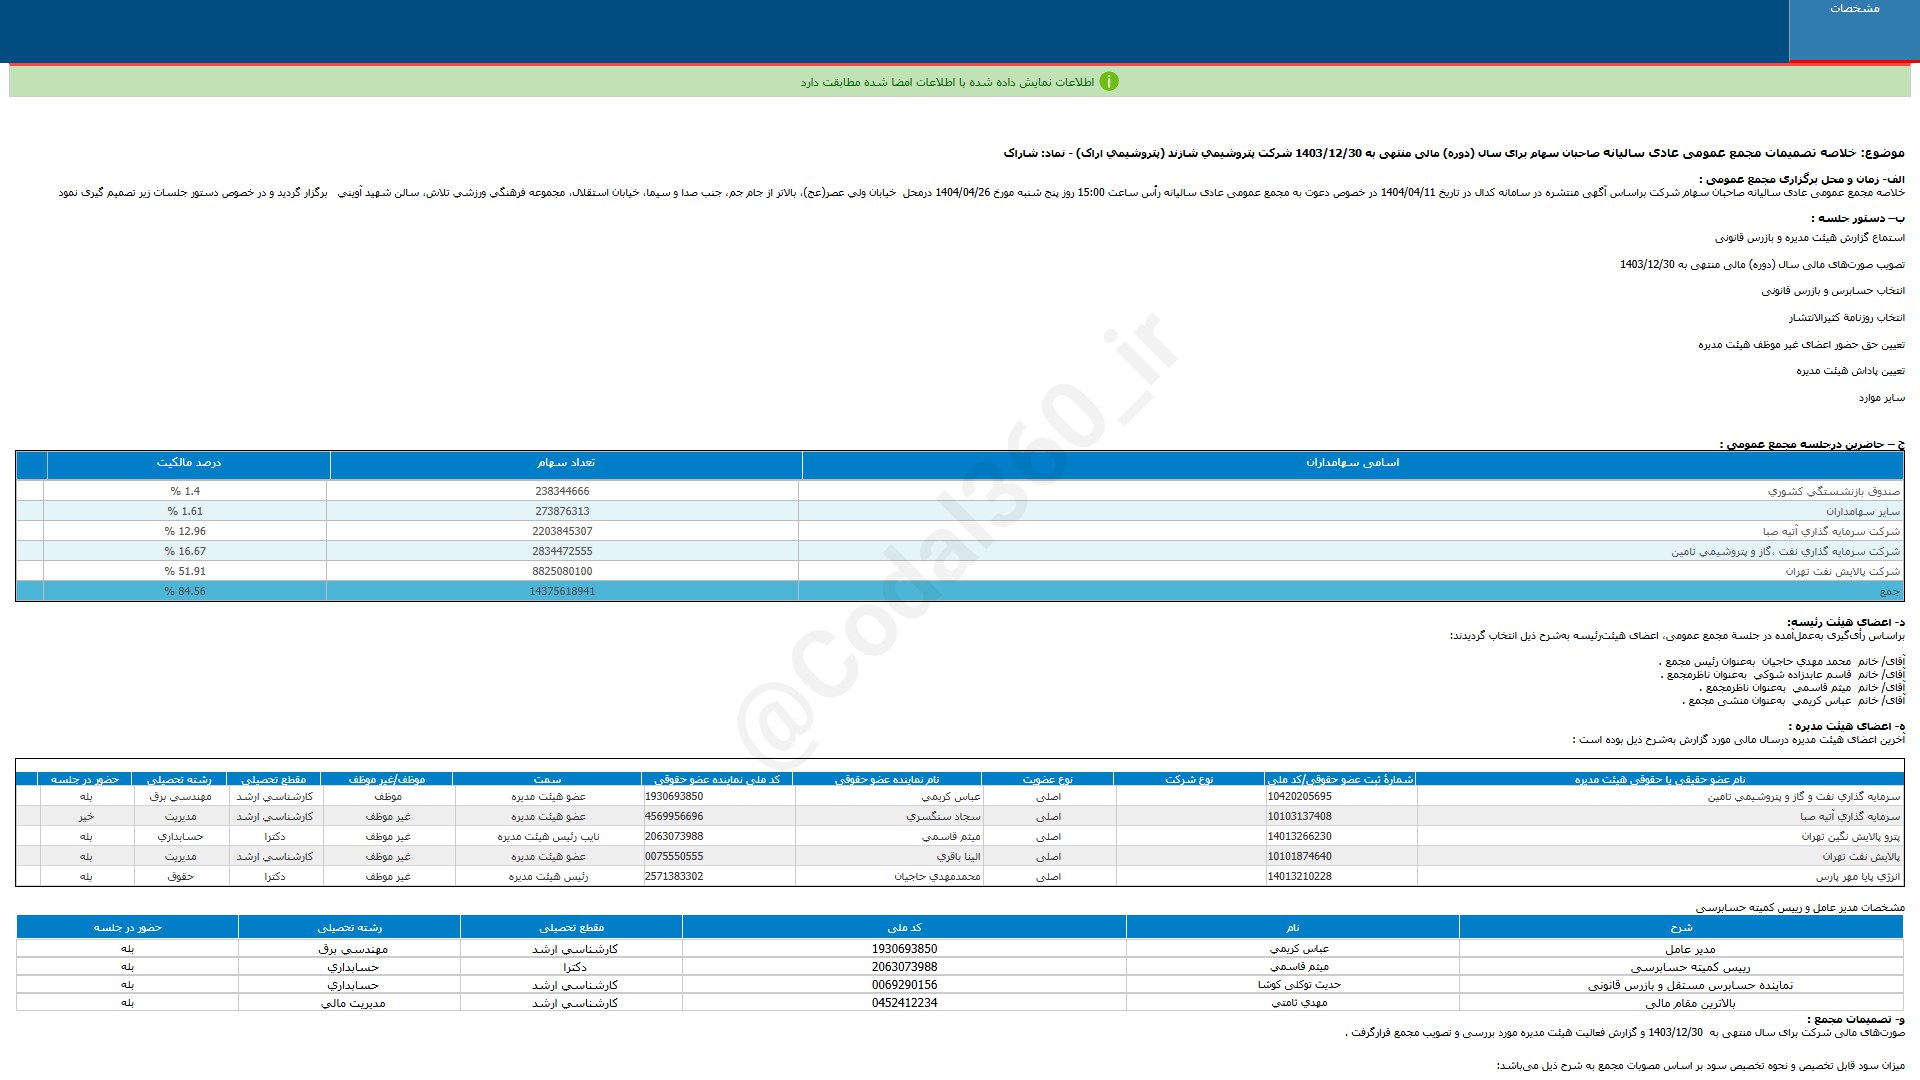Click the نوع عضویت column header
The width and height of the screenshot is (1920, 1080).
click(x=1047, y=779)
